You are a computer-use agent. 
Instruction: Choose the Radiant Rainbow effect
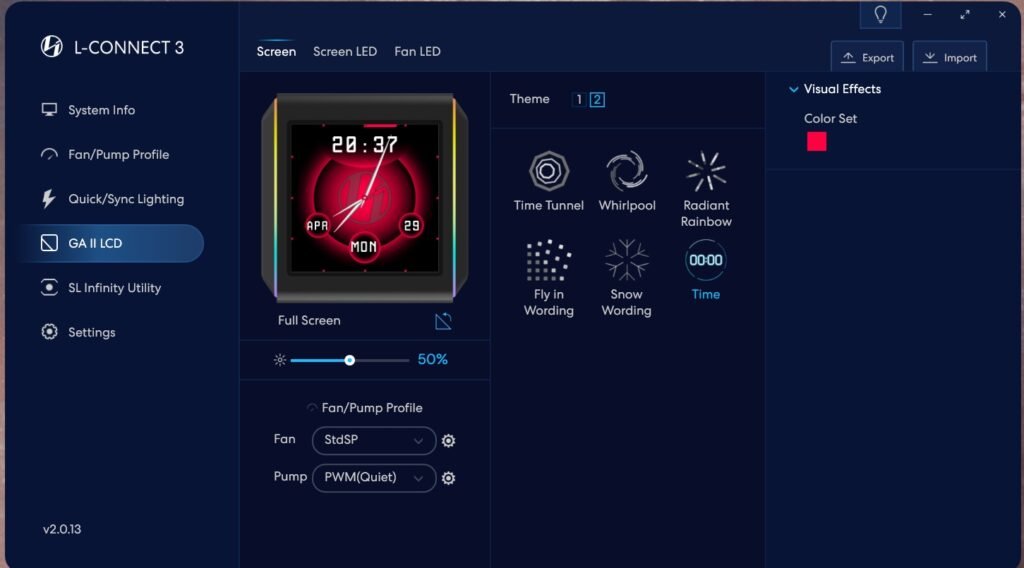coord(706,189)
